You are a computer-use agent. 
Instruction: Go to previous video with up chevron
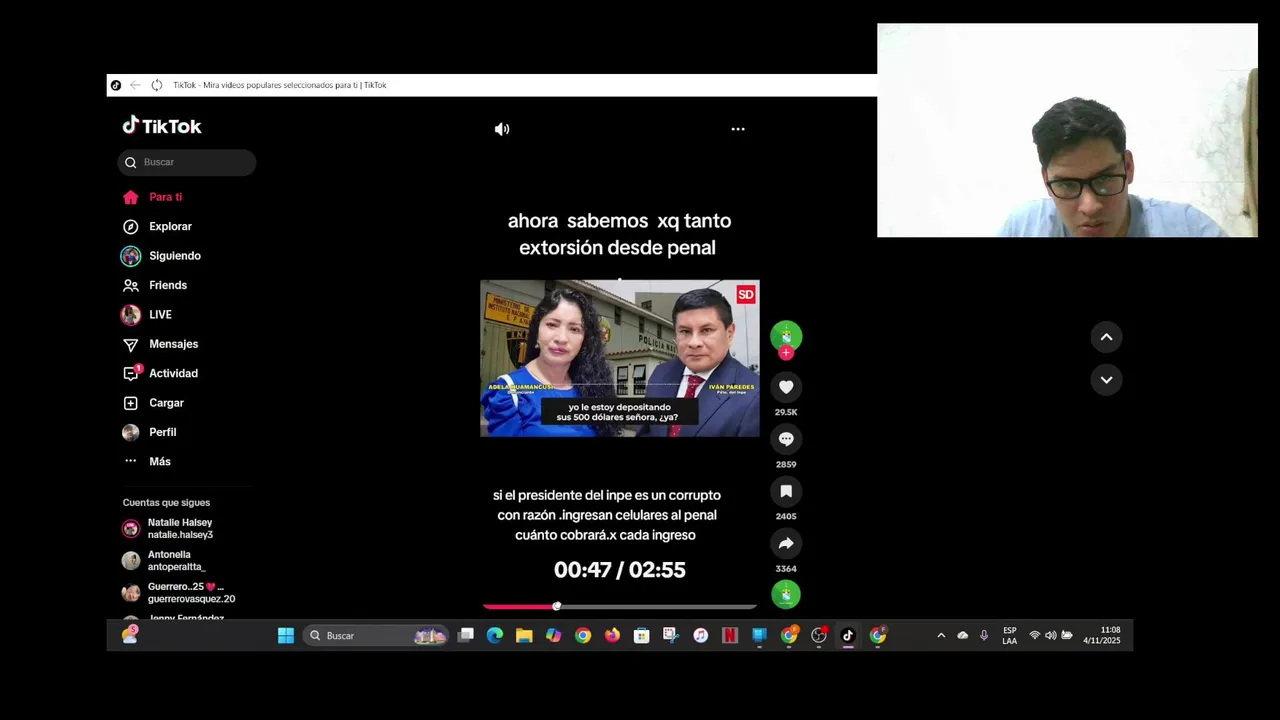(x=1106, y=337)
